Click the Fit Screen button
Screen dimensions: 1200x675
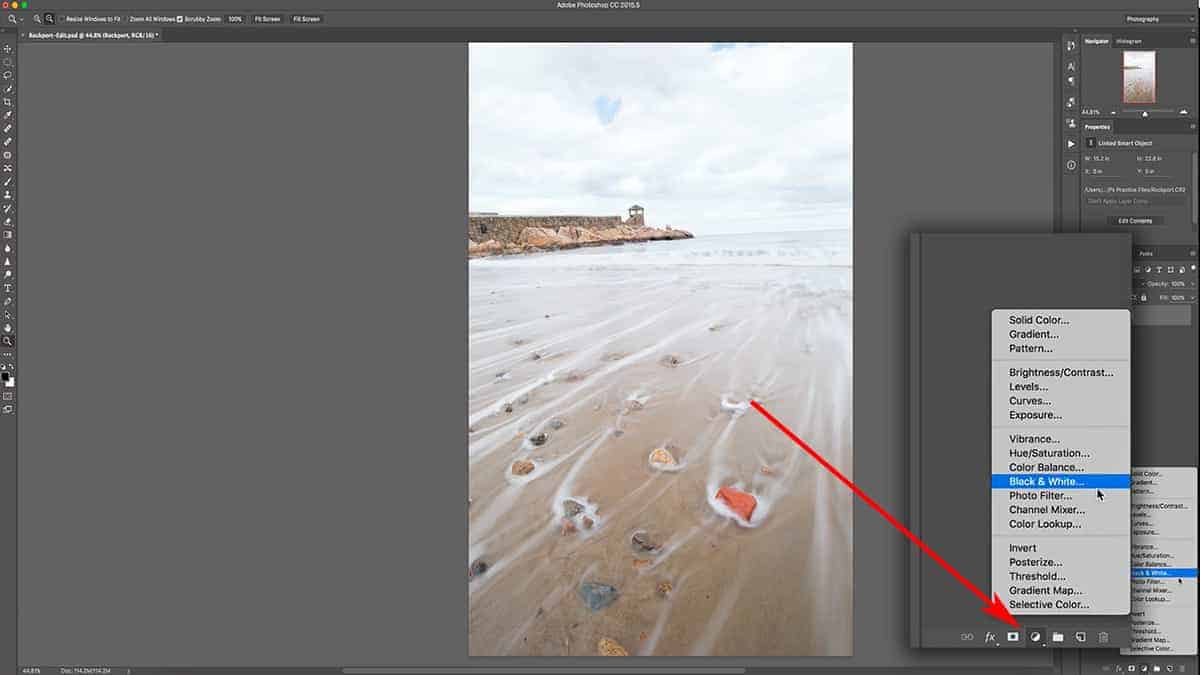tap(267, 19)
